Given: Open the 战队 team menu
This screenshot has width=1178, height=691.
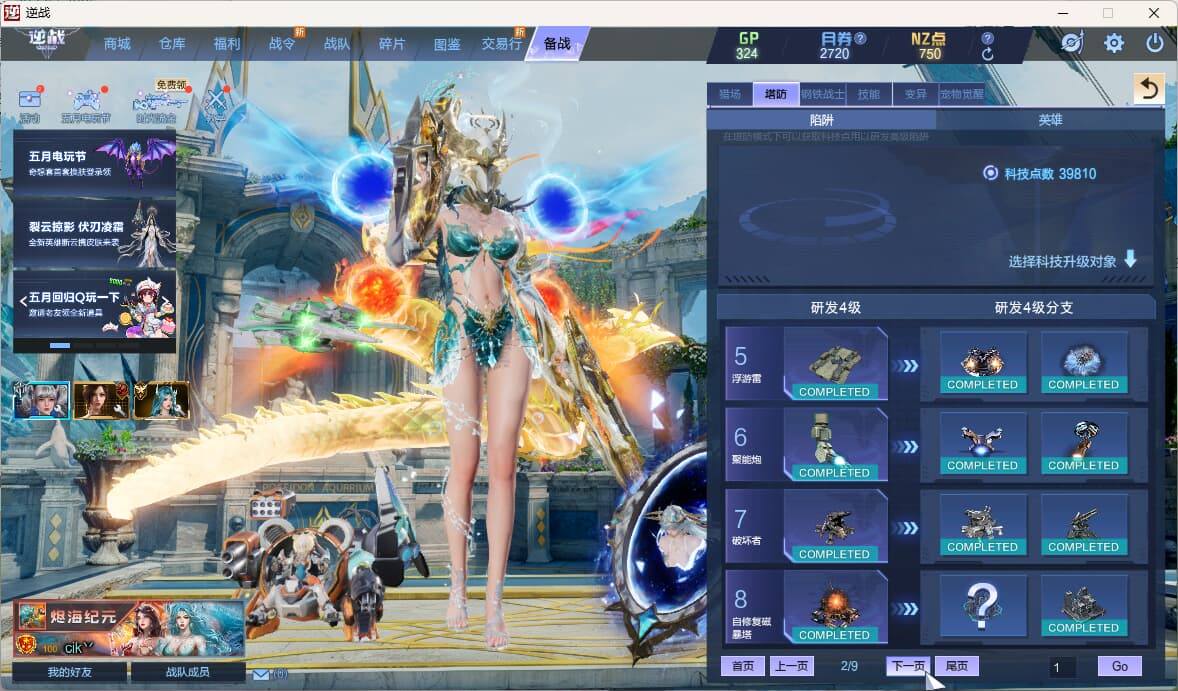Looking at the screenshot, I should [337, 44].
